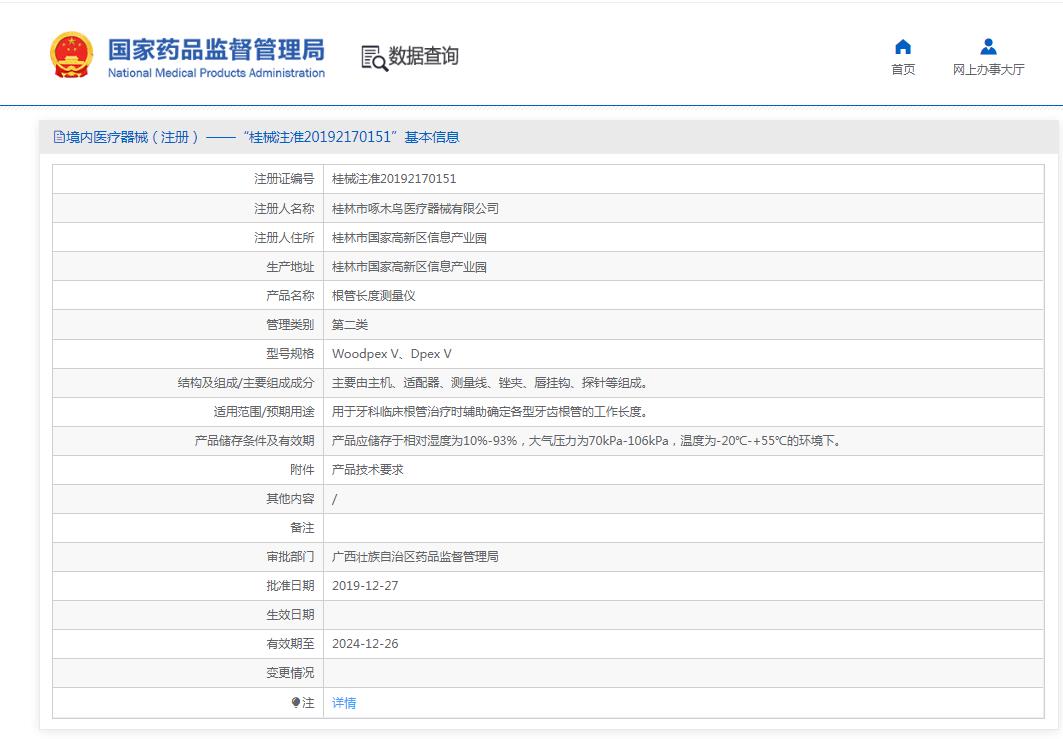Click the 网上办事大厅 text label

tap(988, 69)
